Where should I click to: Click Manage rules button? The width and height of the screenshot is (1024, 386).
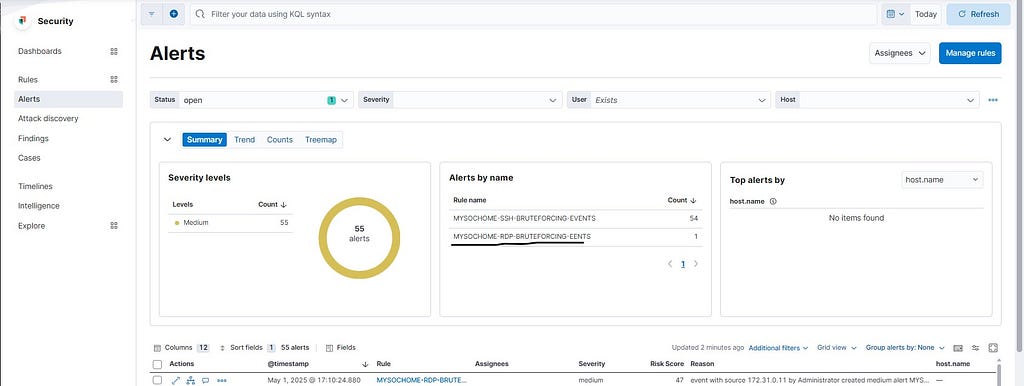coord(970,53)
